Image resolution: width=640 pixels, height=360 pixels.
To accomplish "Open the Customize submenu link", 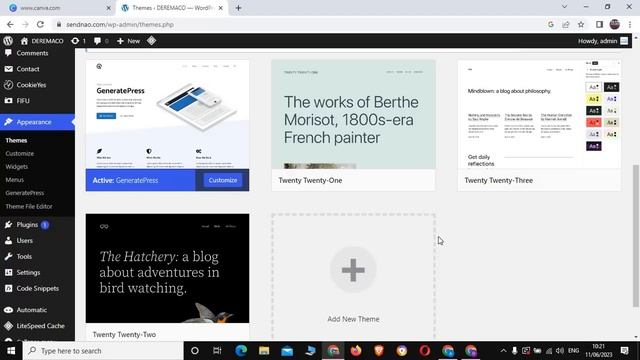I will (x=20, y=153).
